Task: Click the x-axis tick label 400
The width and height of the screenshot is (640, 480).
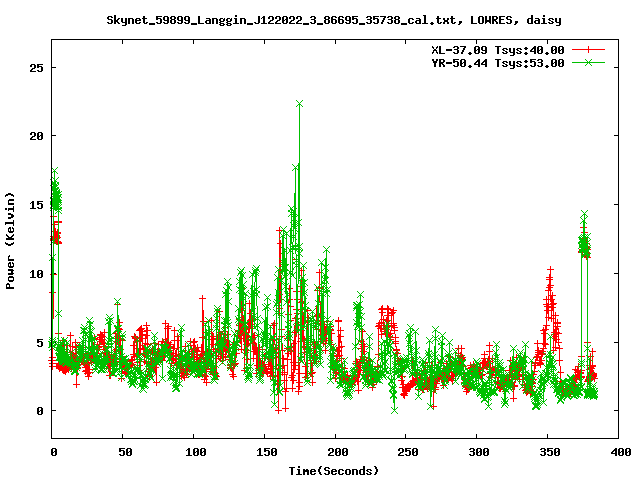Action: tap(620, 452)
